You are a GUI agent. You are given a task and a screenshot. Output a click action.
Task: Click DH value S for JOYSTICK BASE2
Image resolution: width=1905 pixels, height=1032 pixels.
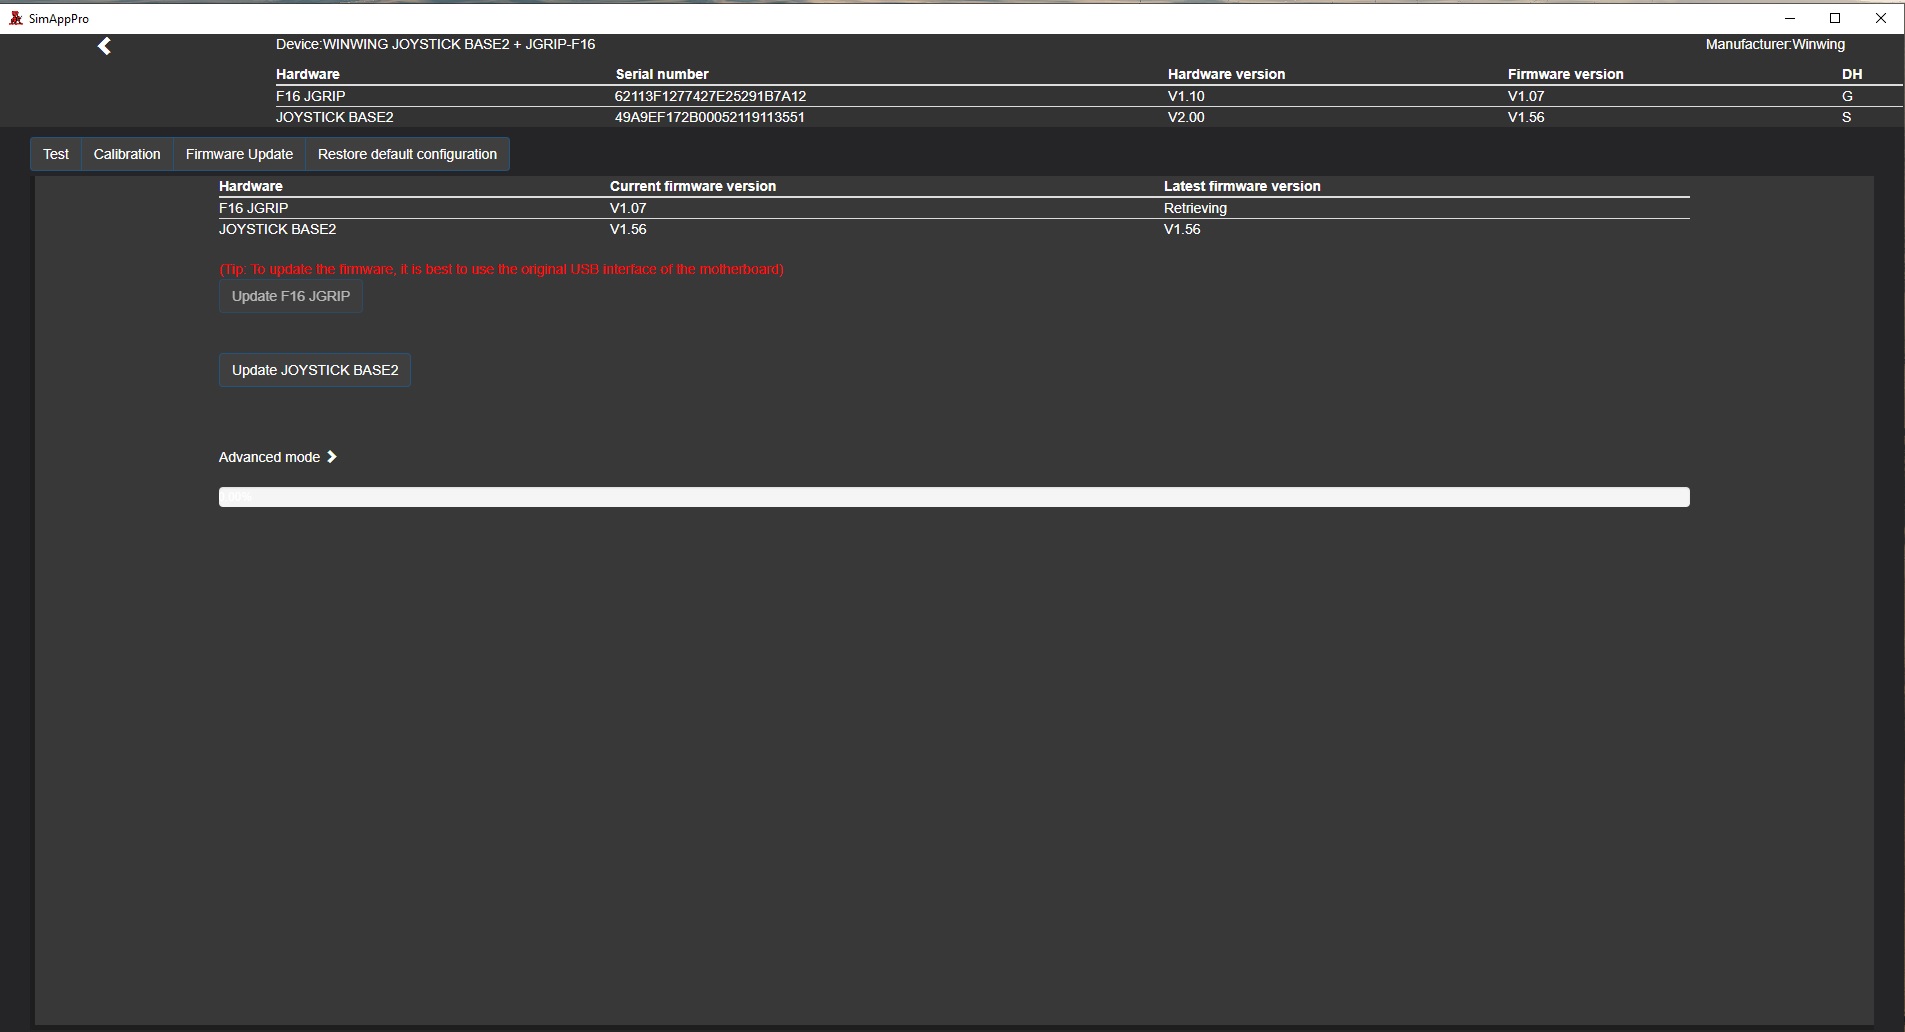tap(1846, 117)
